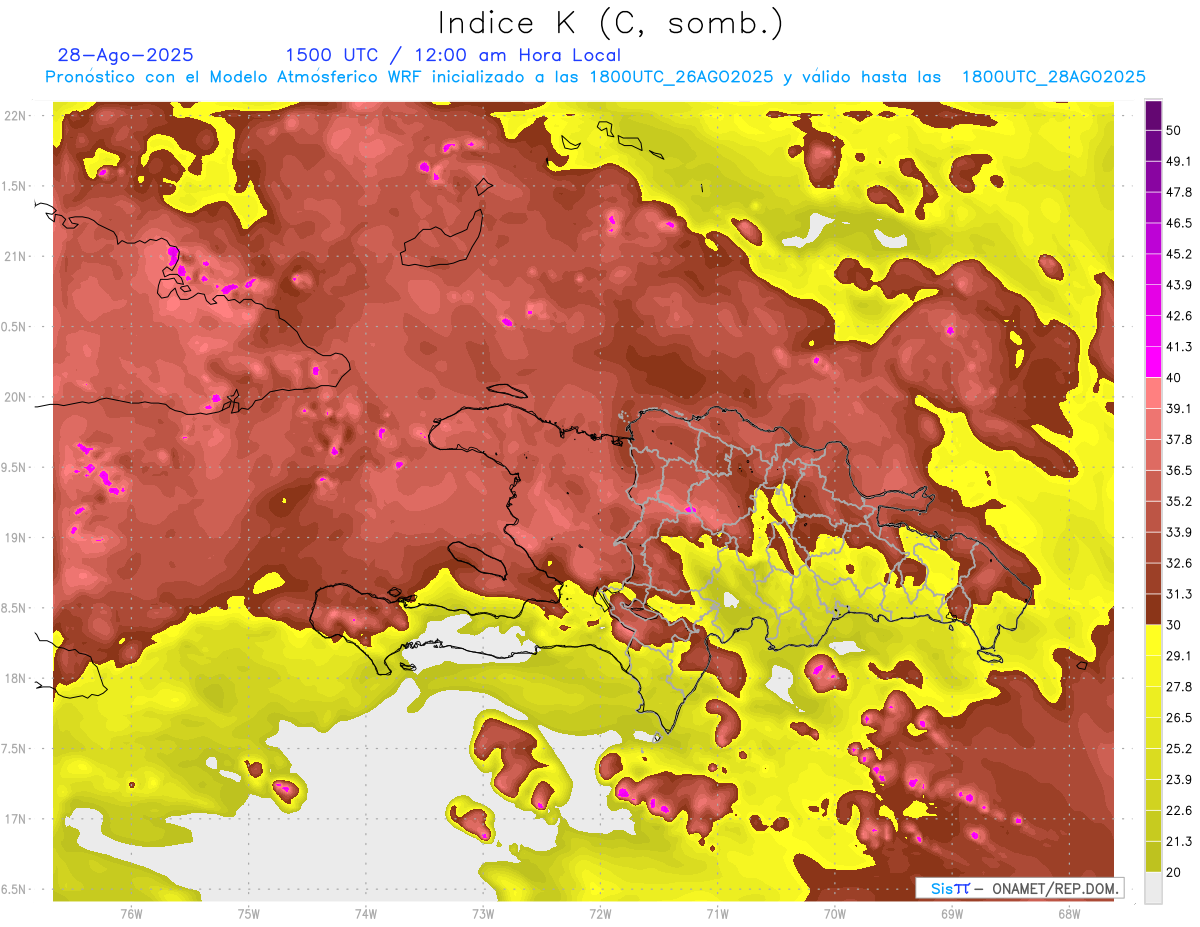
Task: Click the dark purple swatch above 50 on color scale
Action: (1153, 114)
